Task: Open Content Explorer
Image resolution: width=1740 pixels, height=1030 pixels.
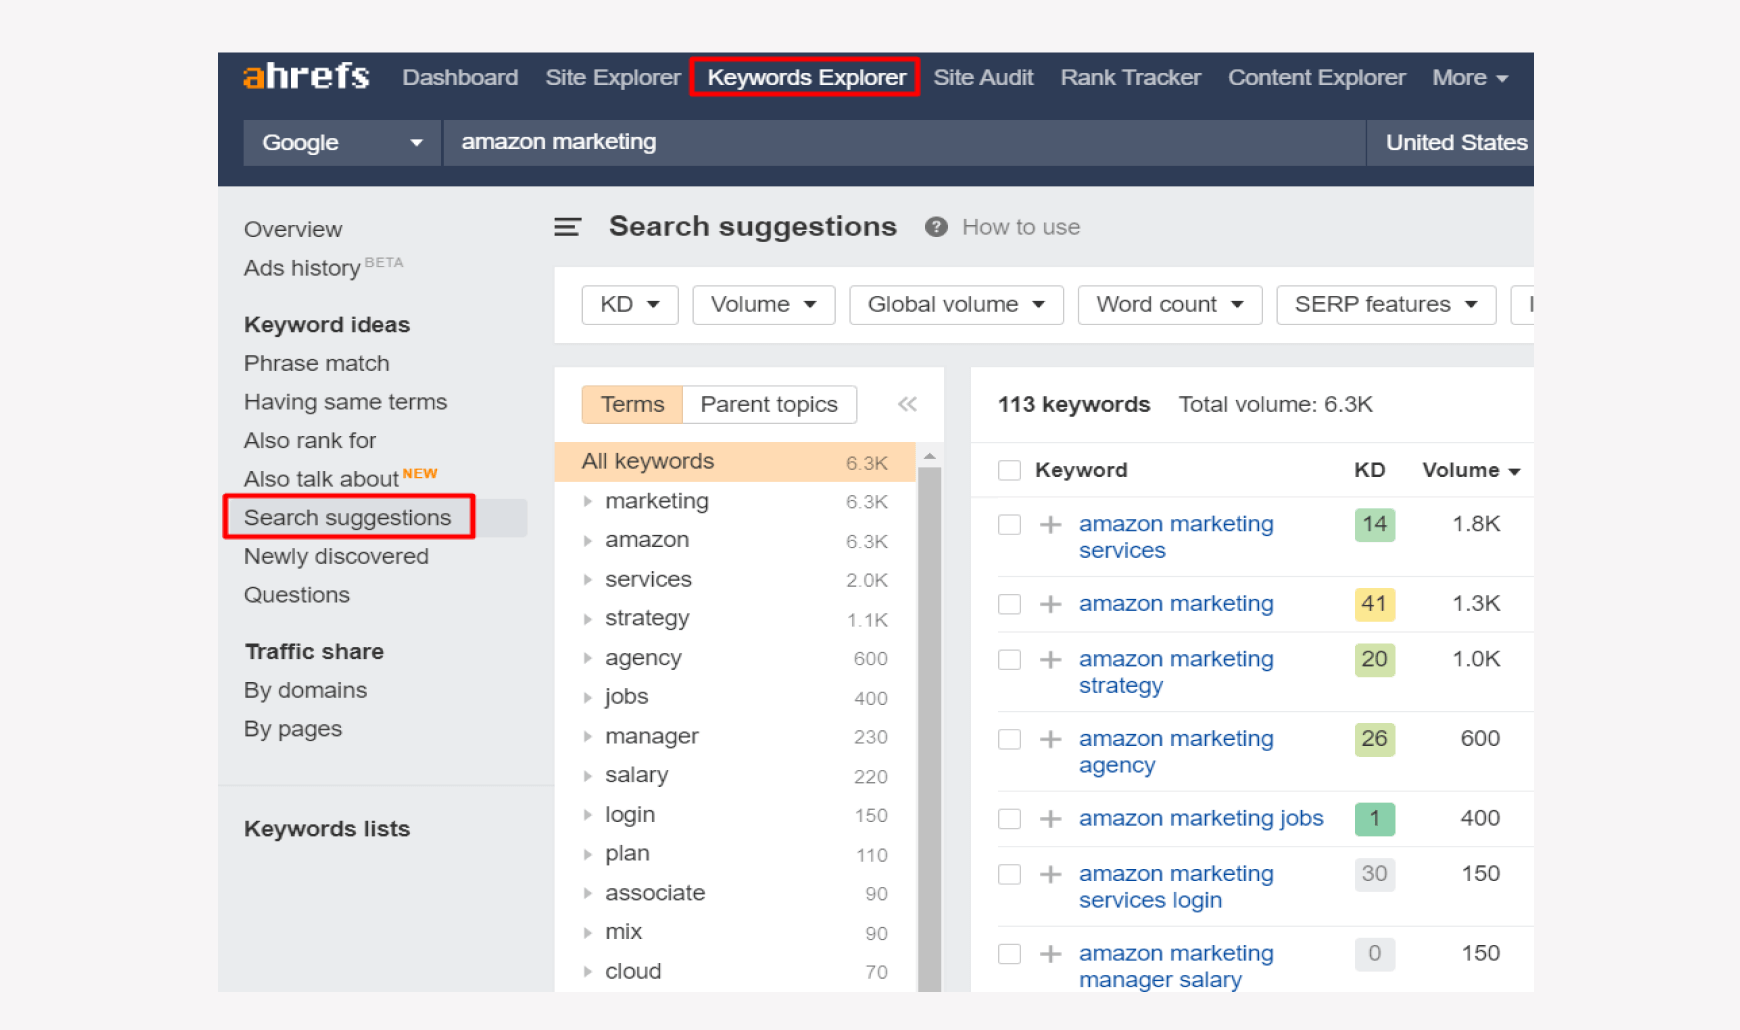Action: [1317, 77]
